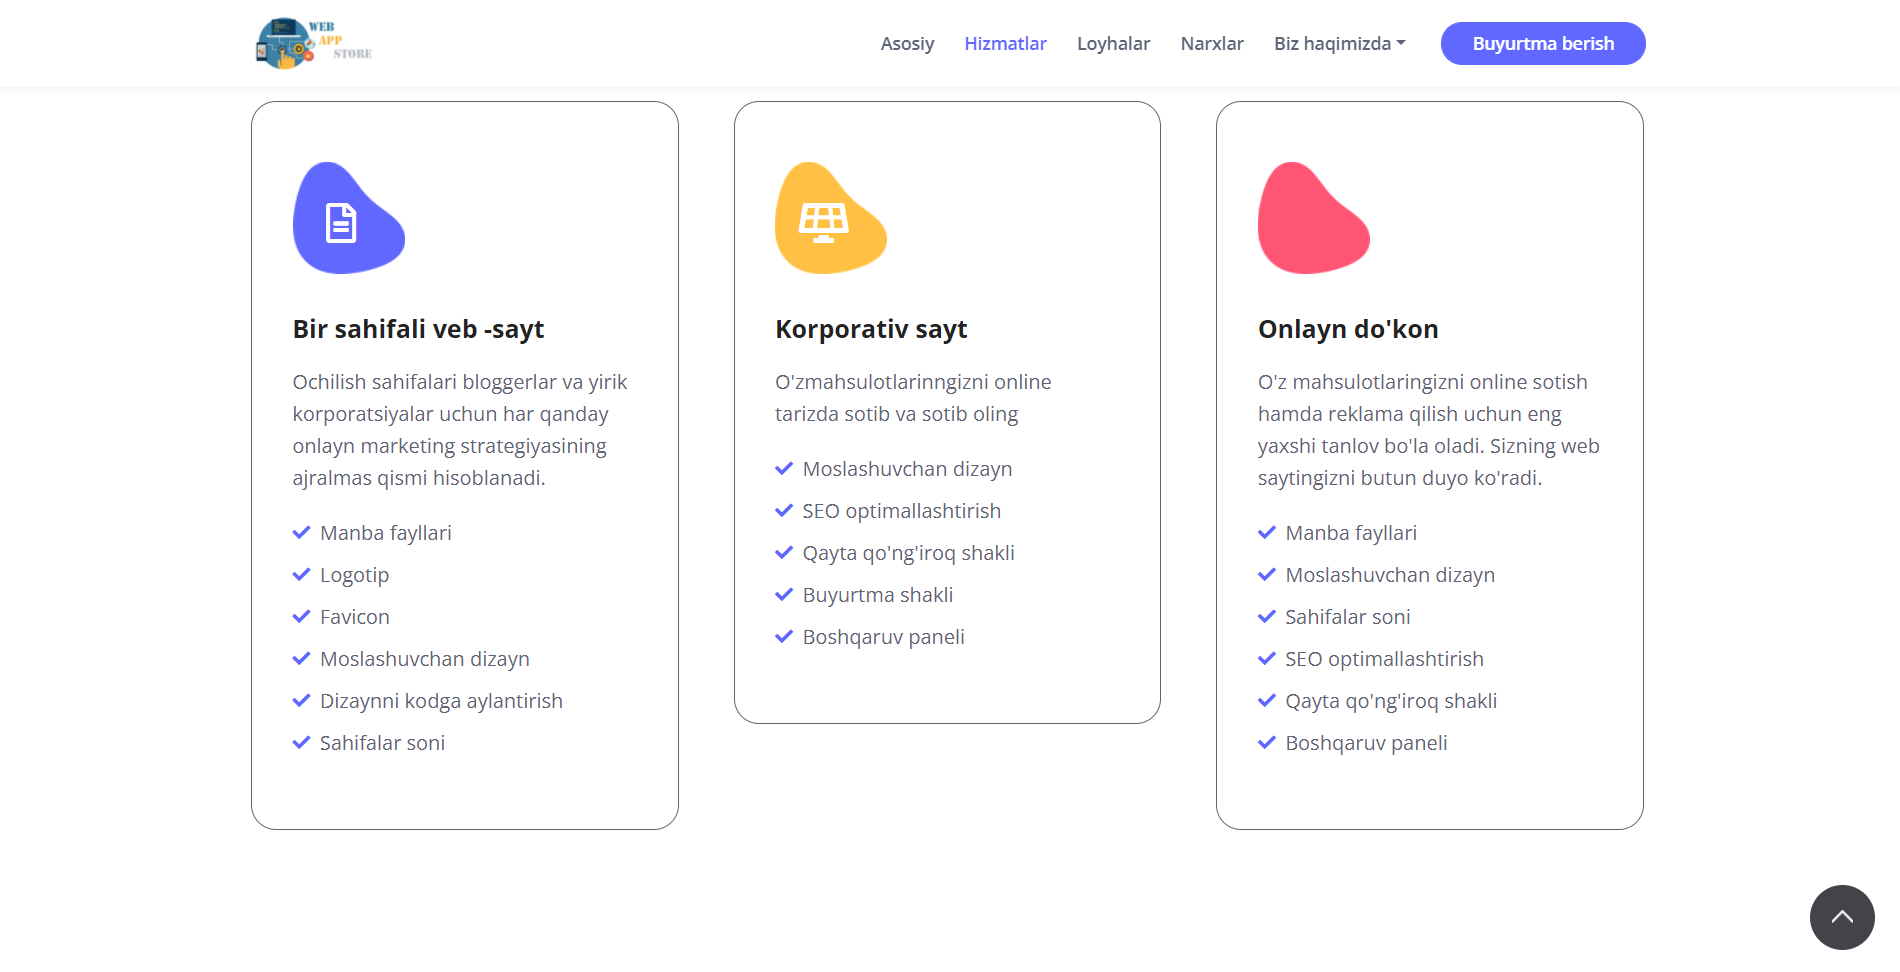Select the Bir sahifali veb -sayt heading

pyautogui.click(x=418, y=328)
